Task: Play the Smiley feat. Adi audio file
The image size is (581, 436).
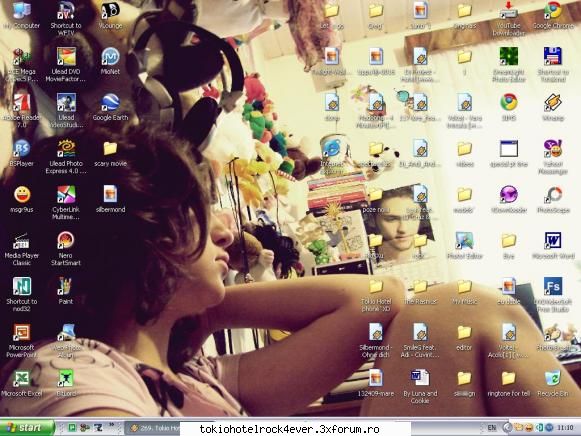Action: (x=420, y=340)
